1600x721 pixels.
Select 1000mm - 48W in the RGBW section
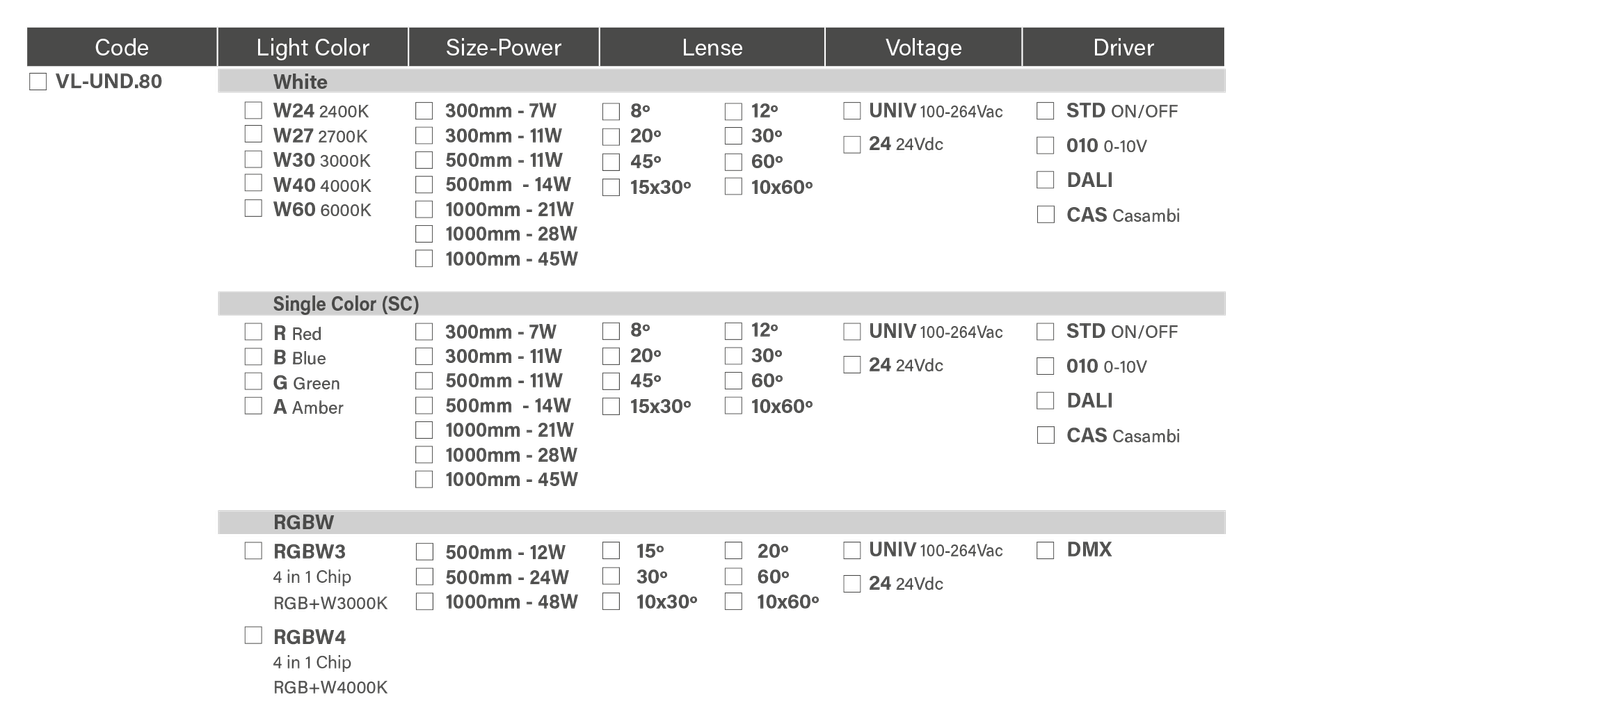[x=424, y=602]
